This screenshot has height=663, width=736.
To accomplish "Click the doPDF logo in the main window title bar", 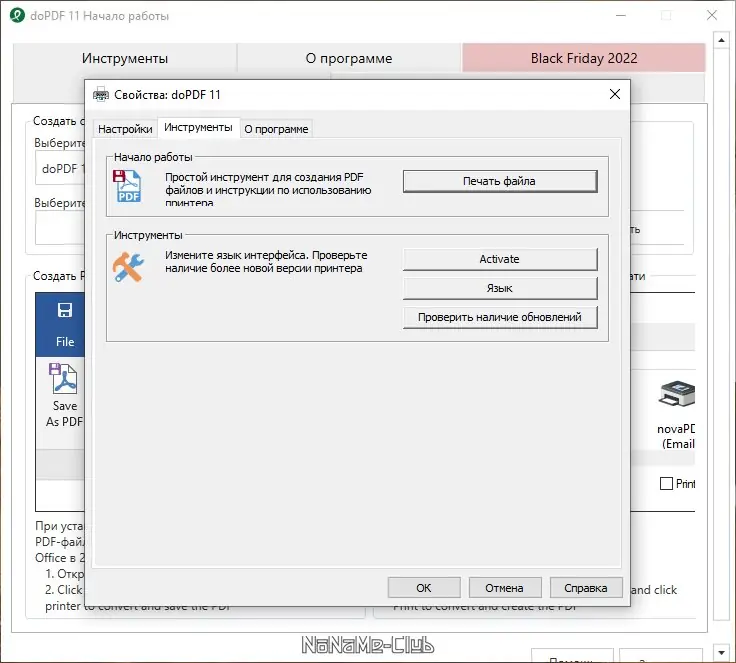I will (17, 15).
